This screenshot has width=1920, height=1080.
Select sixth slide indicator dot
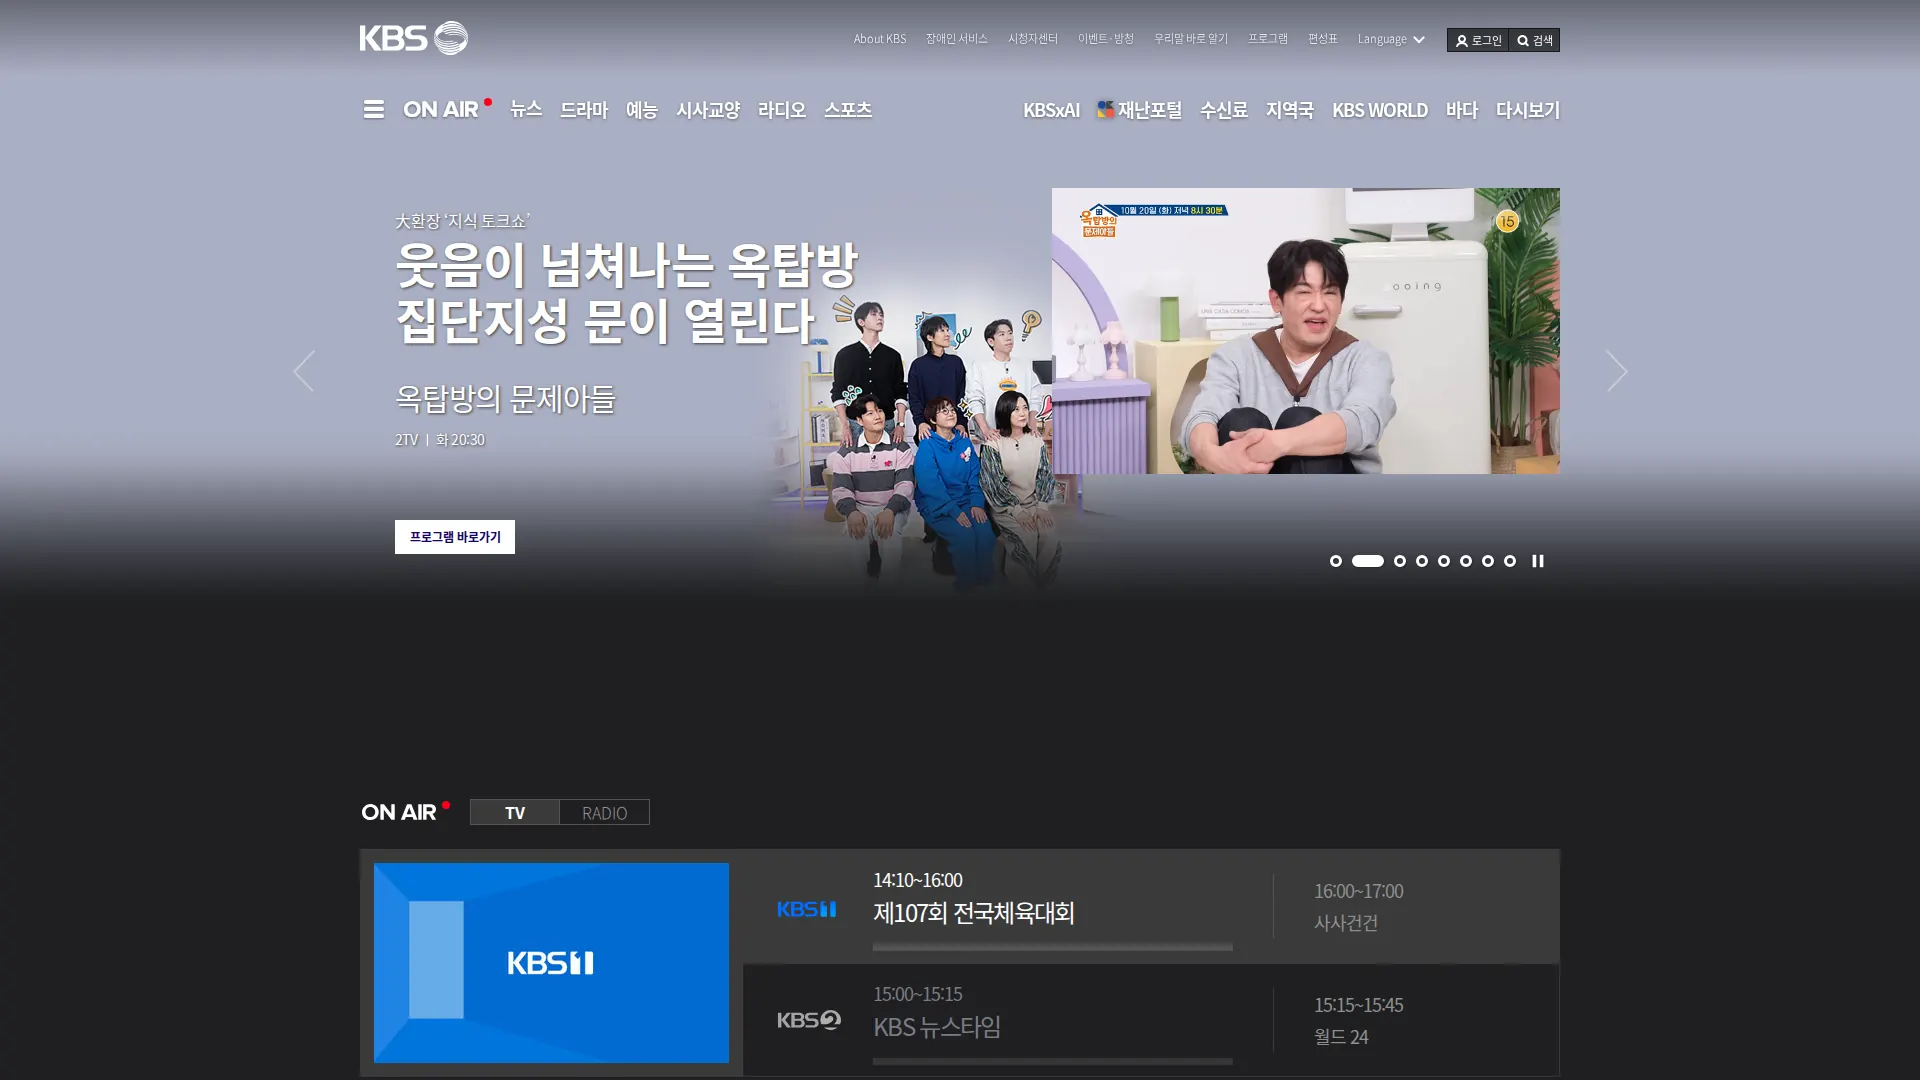point(1466,561)
